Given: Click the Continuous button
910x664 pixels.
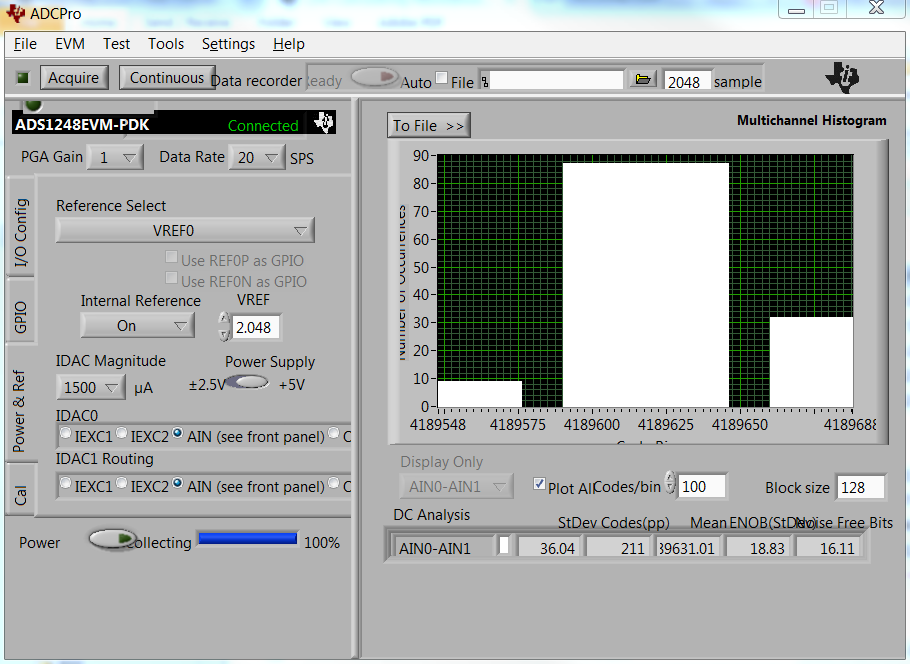Looking at the screenshot, I should point(167,78).
